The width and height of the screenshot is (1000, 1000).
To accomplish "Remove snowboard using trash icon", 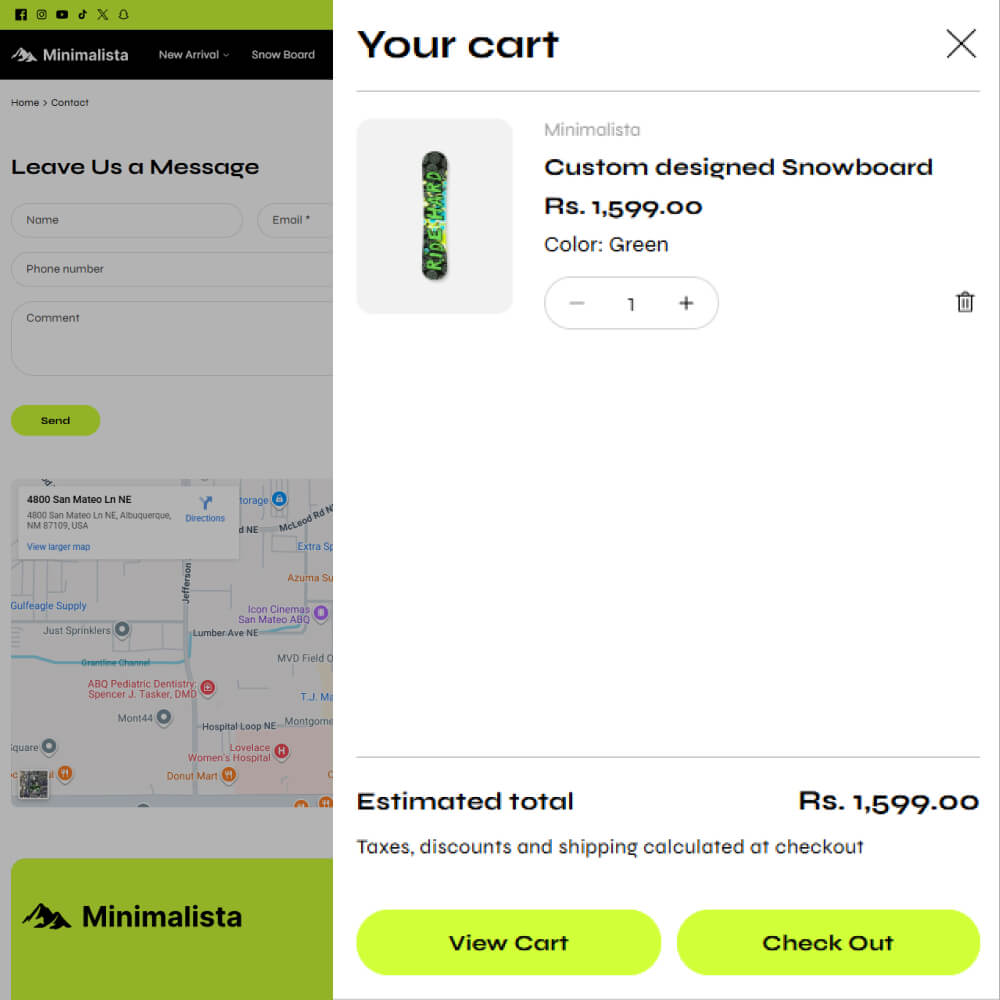I will (x=965, y=302).
